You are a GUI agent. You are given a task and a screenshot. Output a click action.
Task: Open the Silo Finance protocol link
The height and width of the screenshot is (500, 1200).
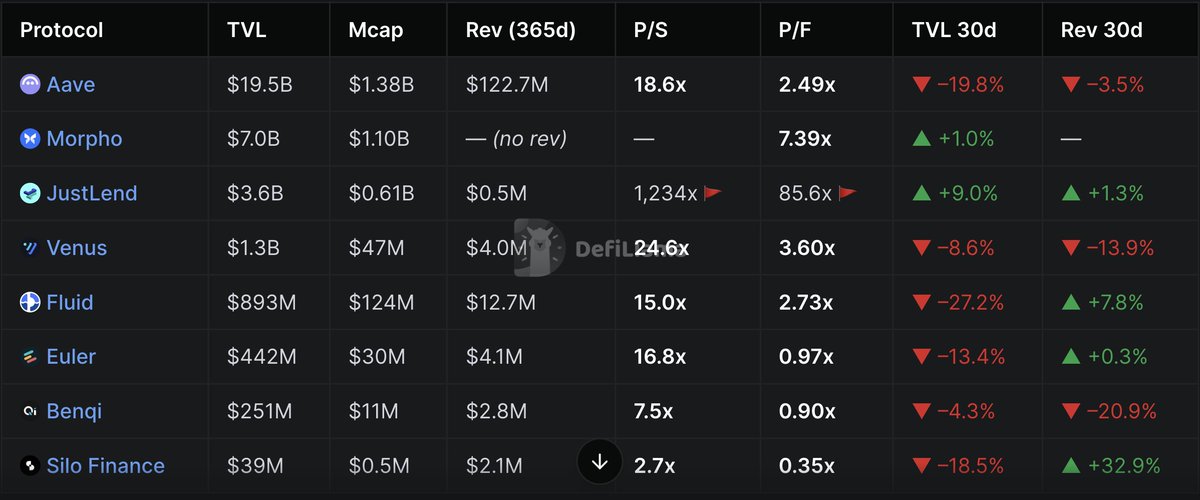(106, 466)
